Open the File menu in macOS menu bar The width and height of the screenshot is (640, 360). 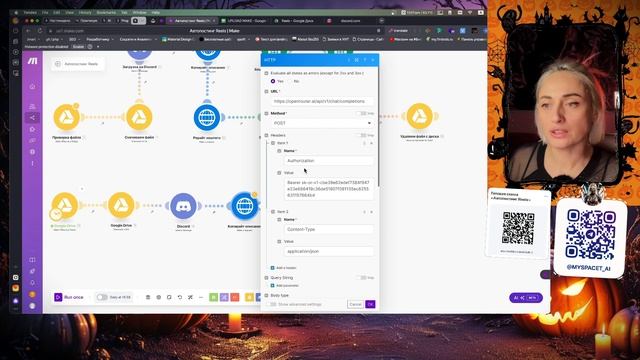(45, 13)
